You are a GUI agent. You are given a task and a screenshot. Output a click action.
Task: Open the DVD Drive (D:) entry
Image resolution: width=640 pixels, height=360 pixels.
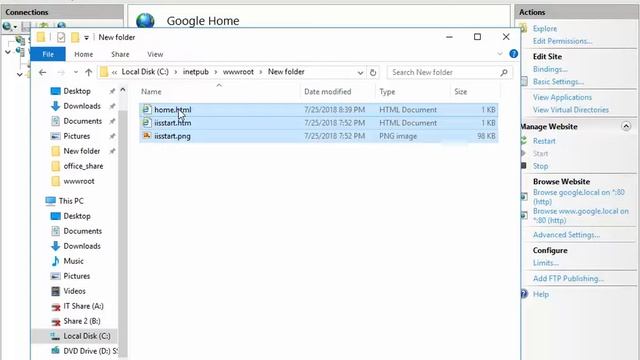pyautogui.click(x=90, y=351)
